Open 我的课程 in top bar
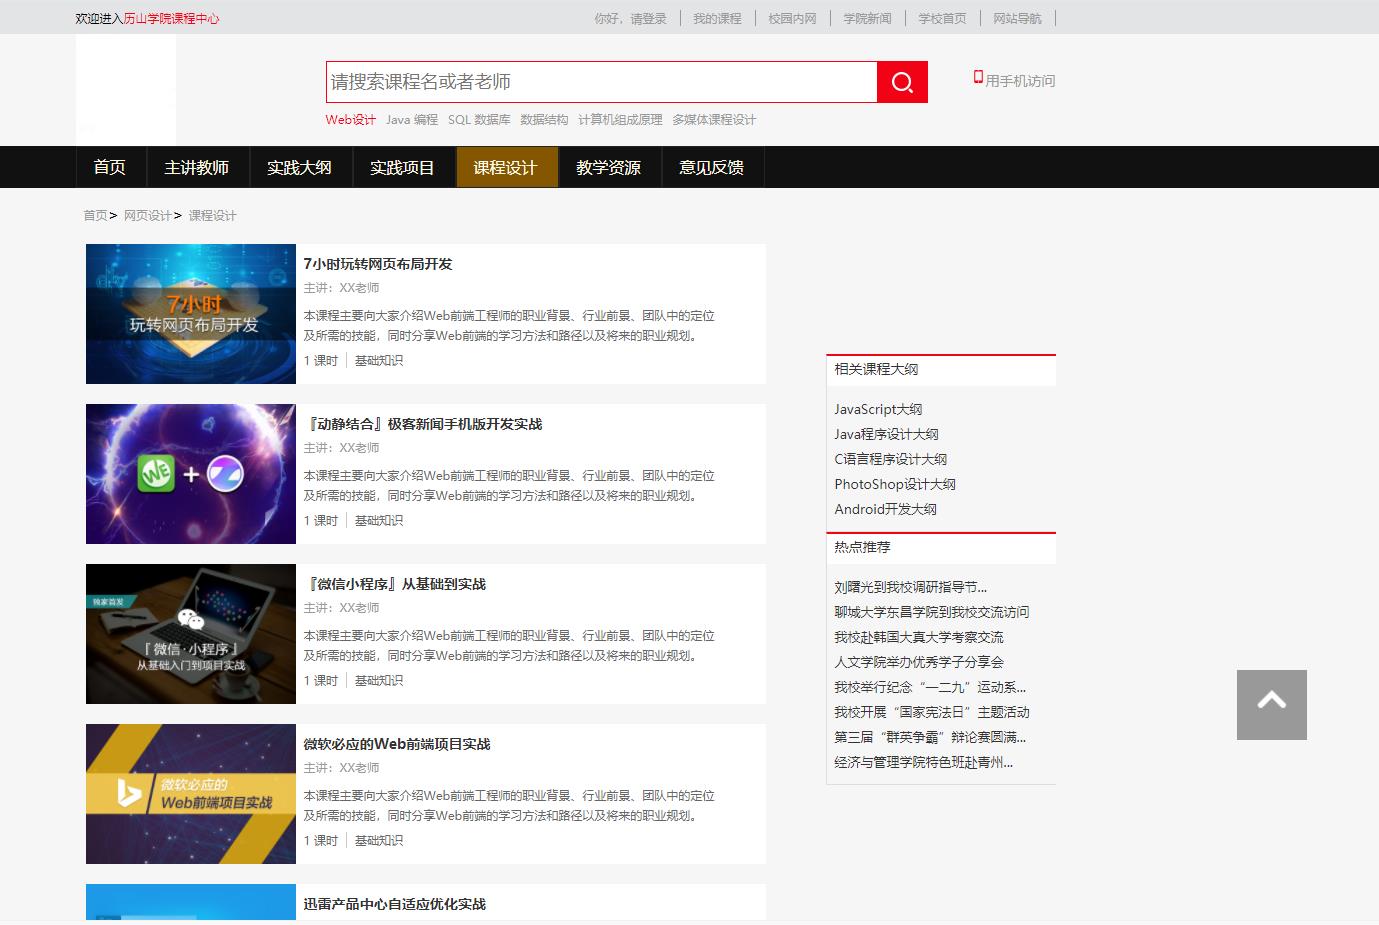The image size is (1379, 925). point(717,18)
